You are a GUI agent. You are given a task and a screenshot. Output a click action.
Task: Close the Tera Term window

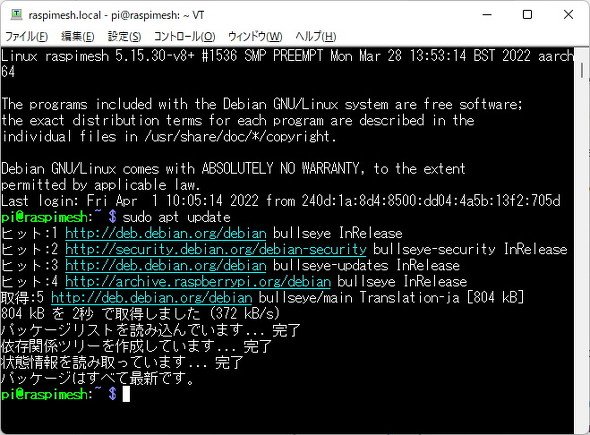pos(569,15)
